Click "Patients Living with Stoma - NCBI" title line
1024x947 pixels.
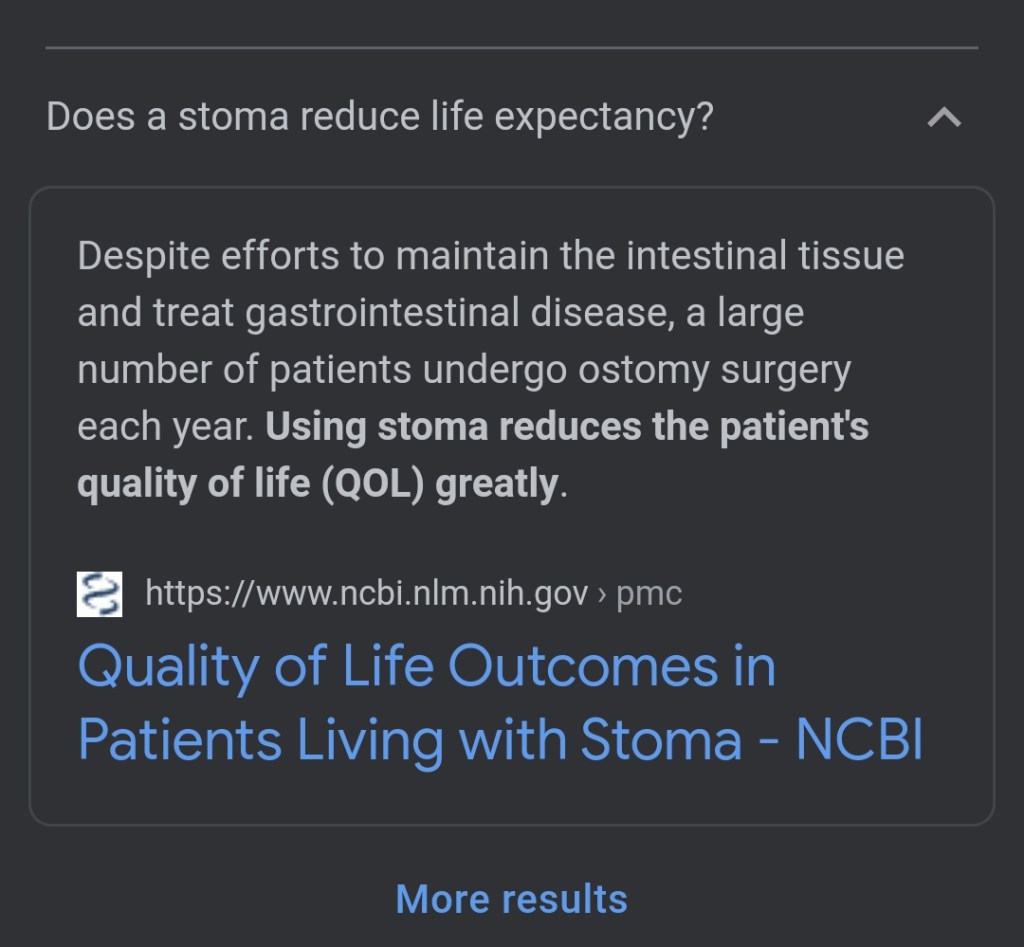coord(500,740)
